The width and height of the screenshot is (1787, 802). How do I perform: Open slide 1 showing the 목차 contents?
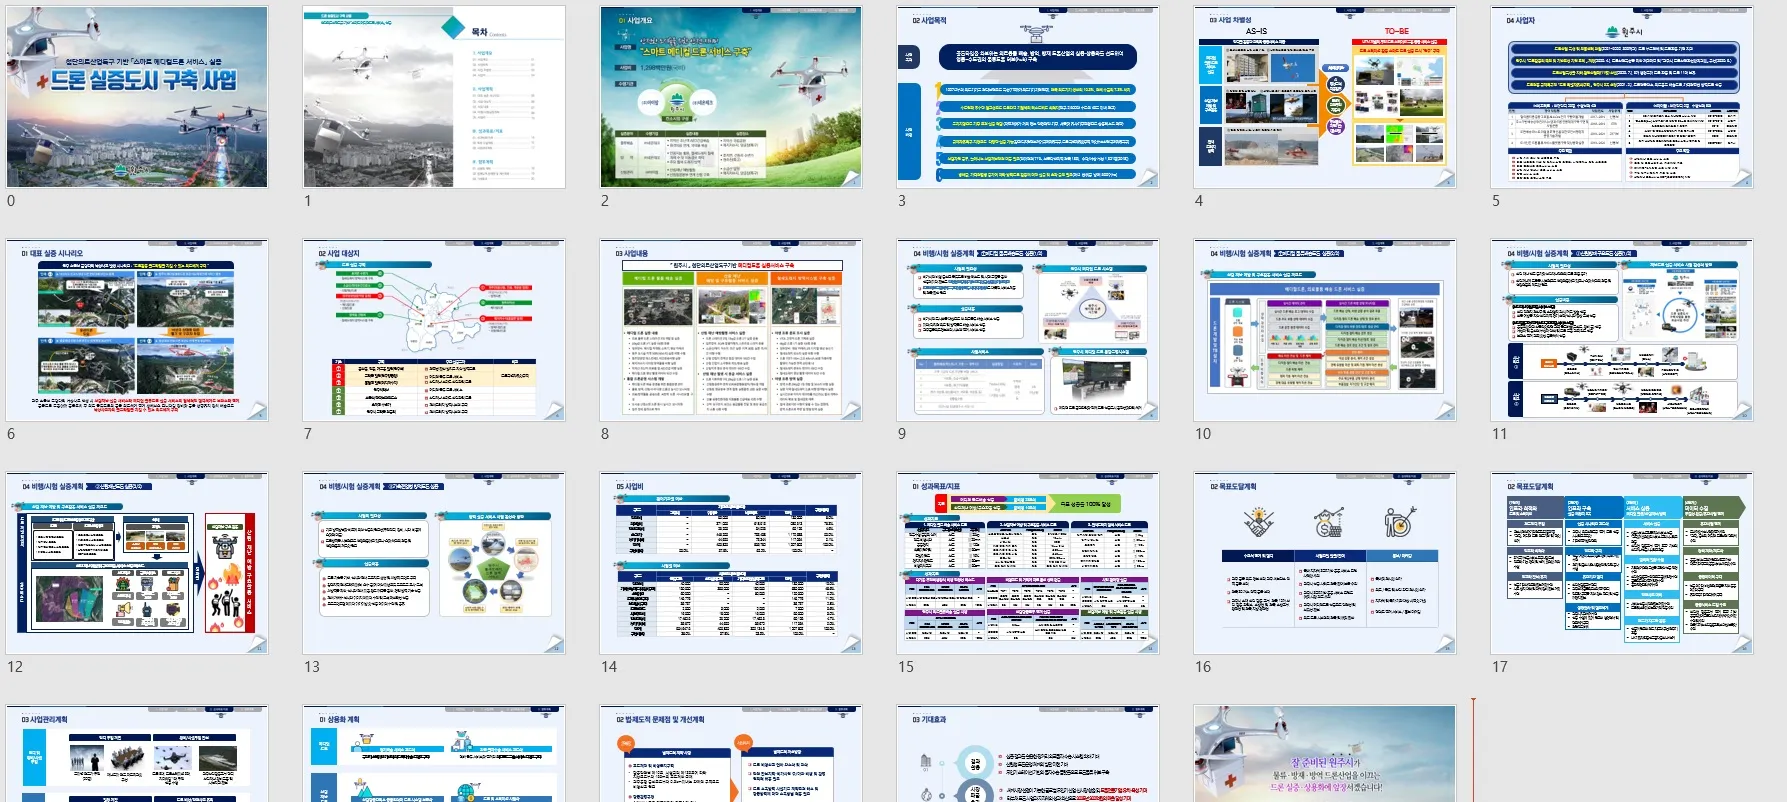point(434,97)
